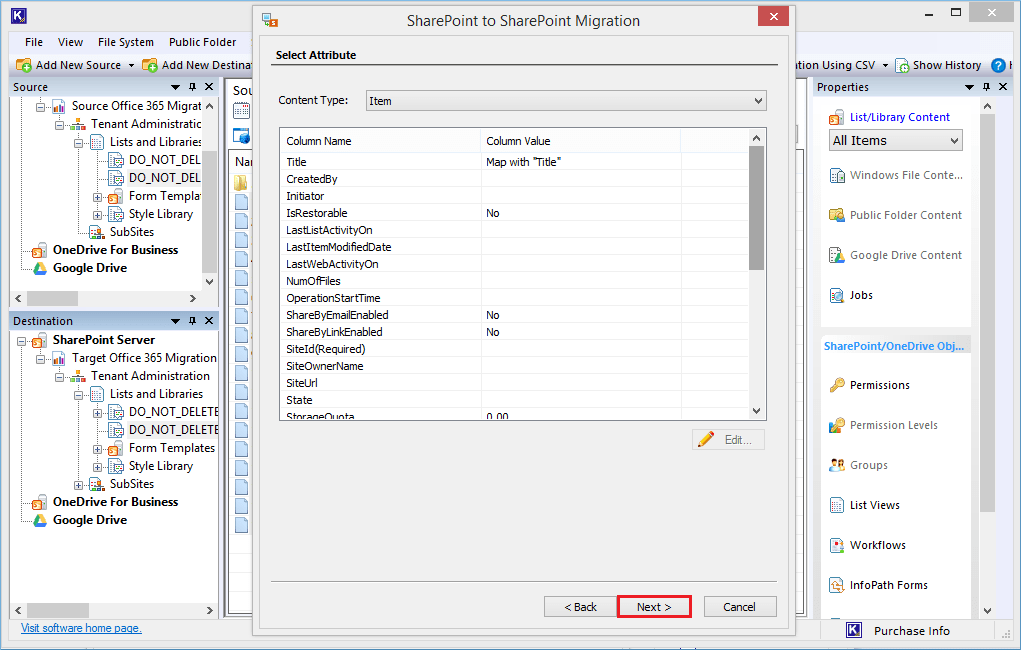Select Tenant Administration in Destination tree
The height and width of the screenshot is (650, 1021).
(150, 376)
